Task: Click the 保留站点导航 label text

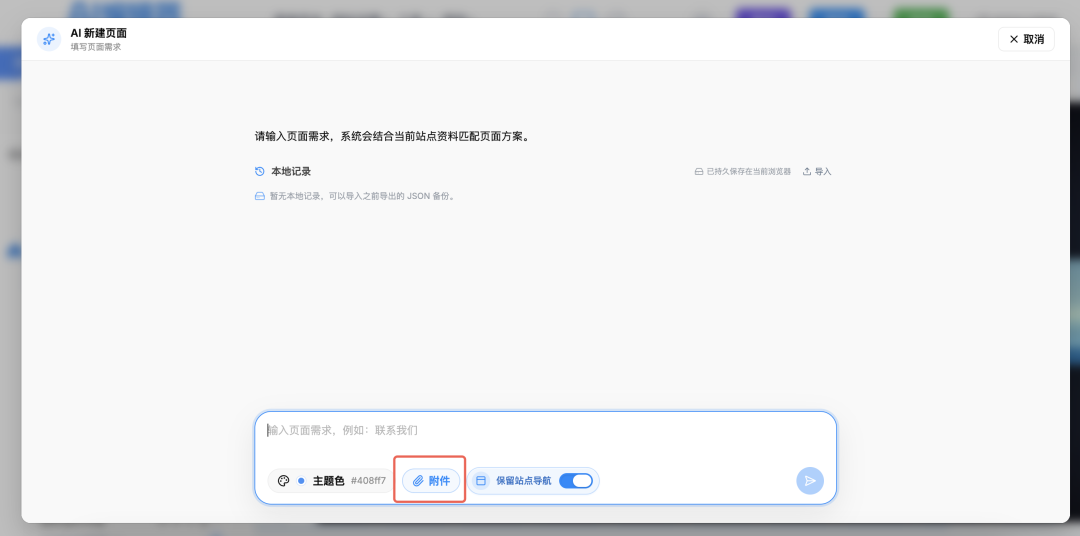Action: point(523,481)
